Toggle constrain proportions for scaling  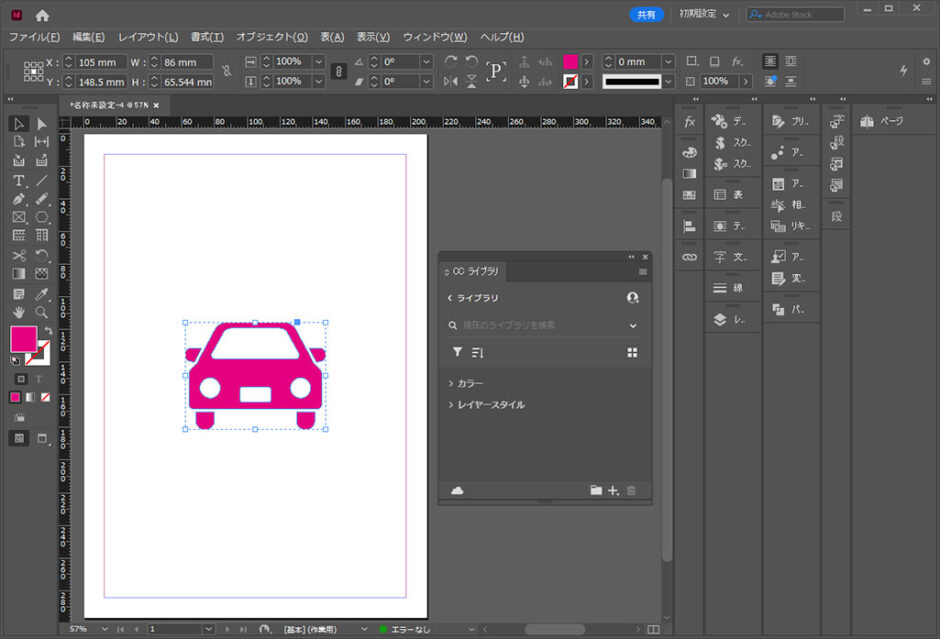(339, 71)
